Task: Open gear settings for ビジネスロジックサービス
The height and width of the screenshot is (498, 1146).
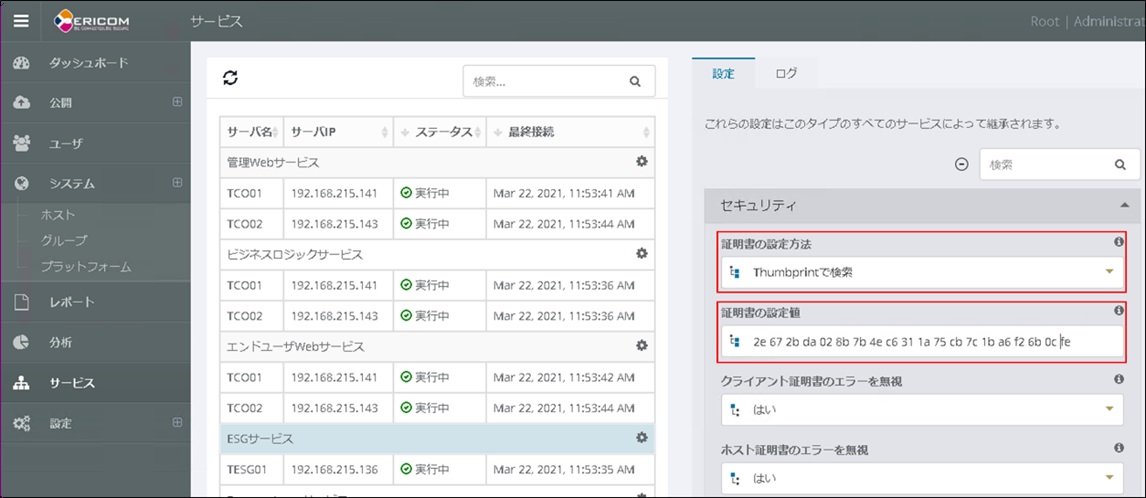Action: (x=642, y=254)
